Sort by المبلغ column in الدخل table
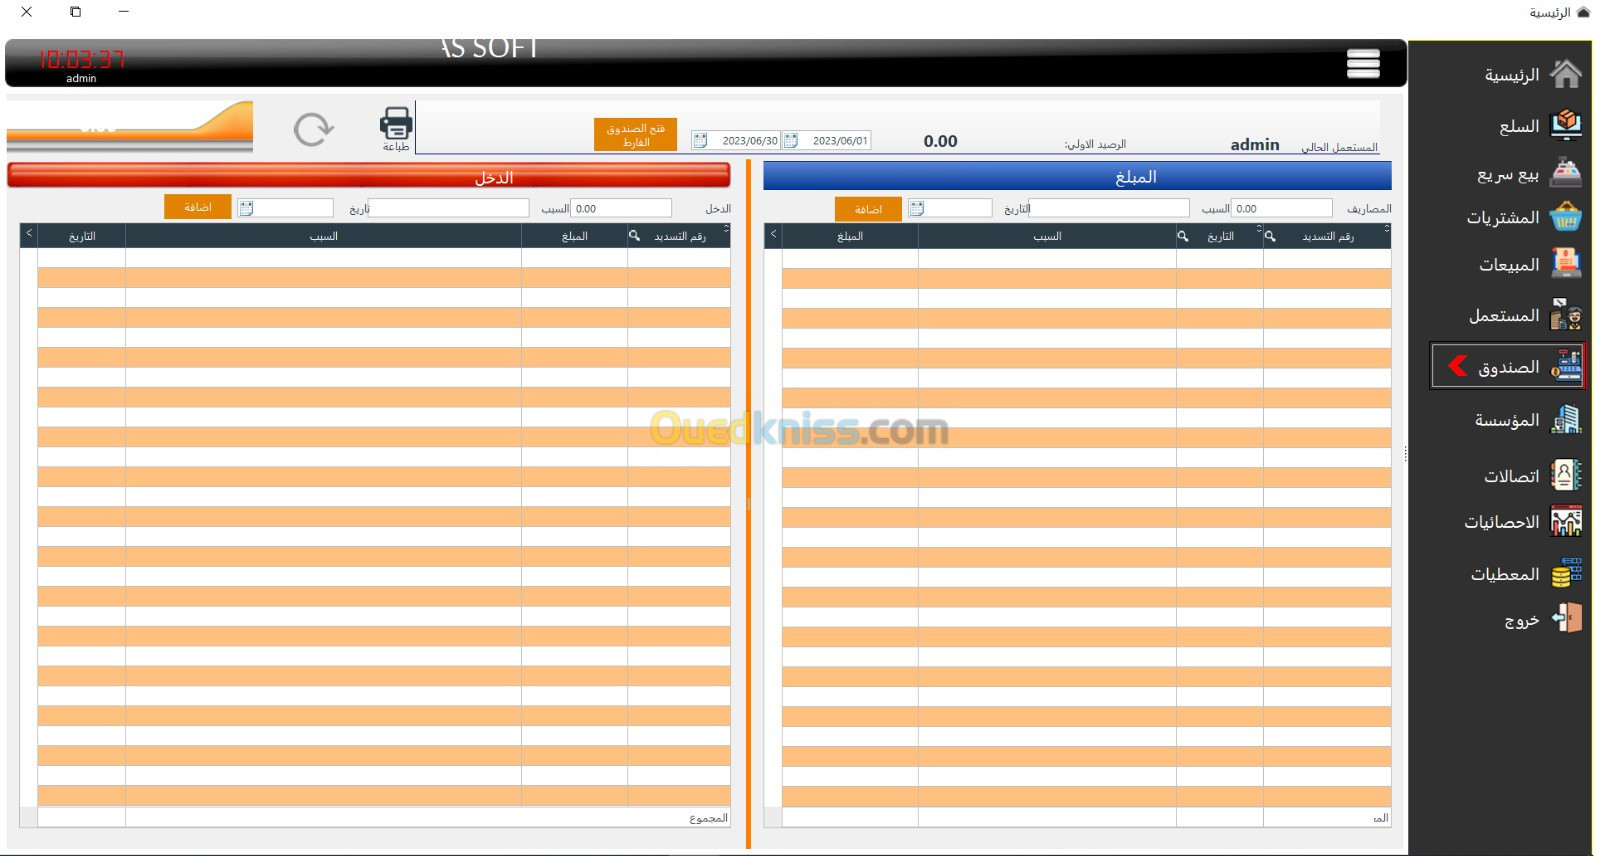Image resolution: width=1600 pixels, height=856 pixels. click(574, 236)
